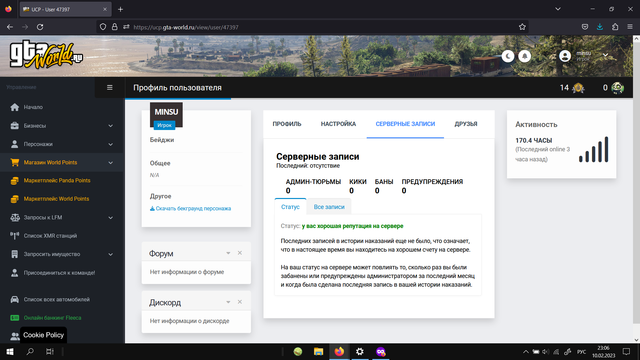The height and width of the screenshot is (360, 640).
Task: Open Firefox extensions puzzle icon
Action: click(x=615, y=27)
